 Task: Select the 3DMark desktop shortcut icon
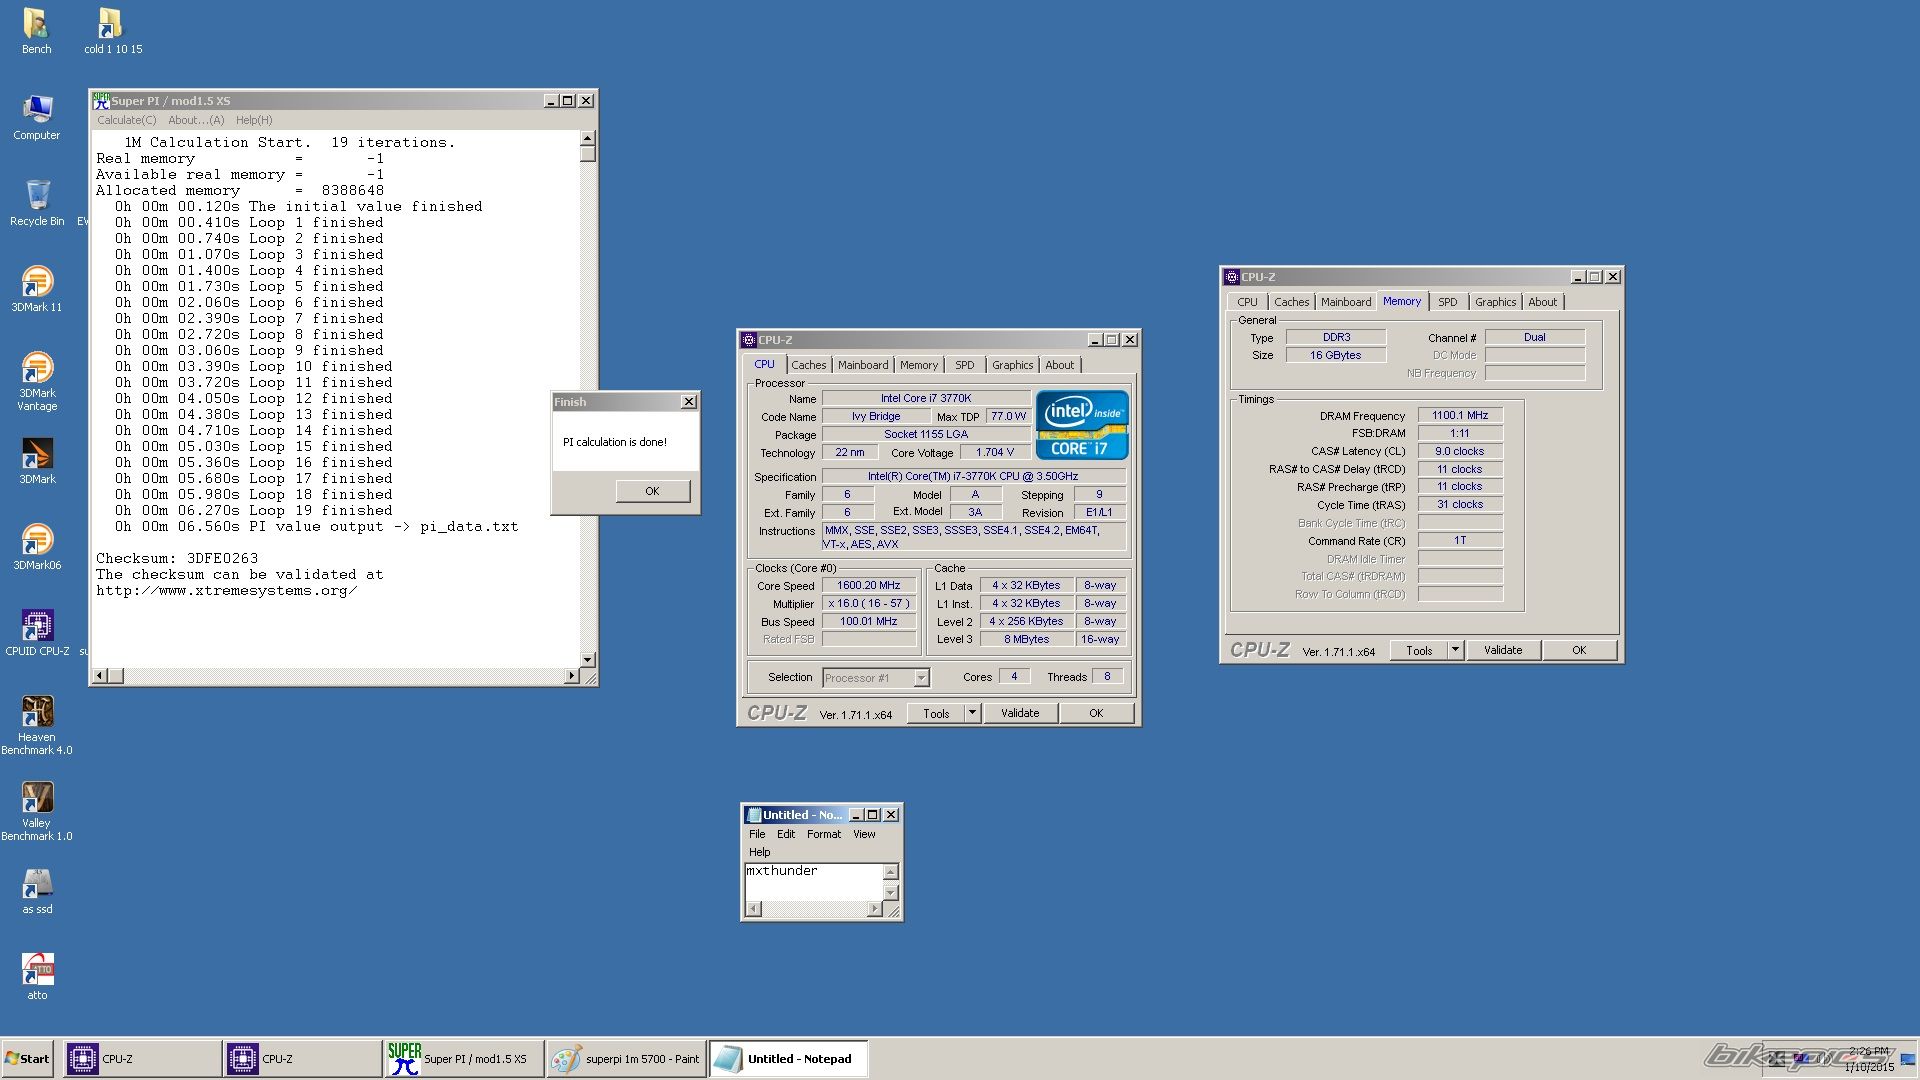coord(37,454)
